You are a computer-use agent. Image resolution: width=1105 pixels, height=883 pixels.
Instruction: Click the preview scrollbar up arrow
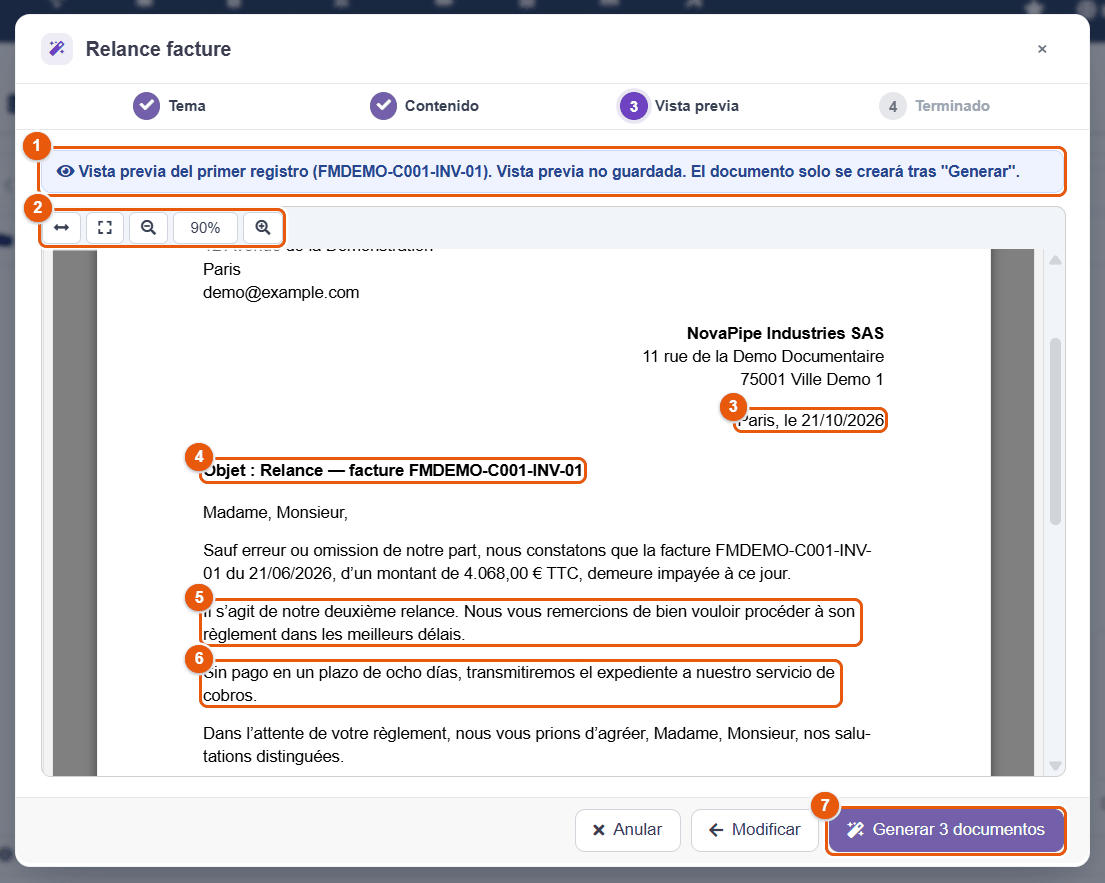[x=1055, y=260]
